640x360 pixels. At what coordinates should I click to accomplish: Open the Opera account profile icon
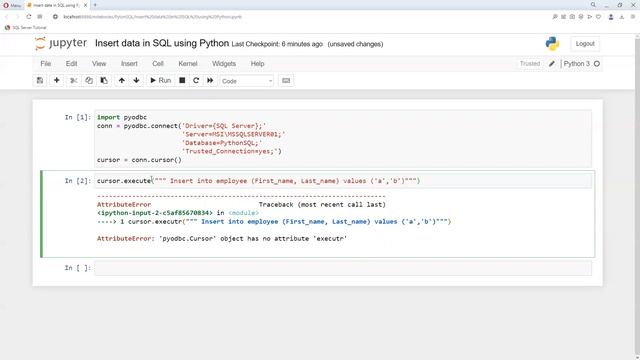click(611, 17)
